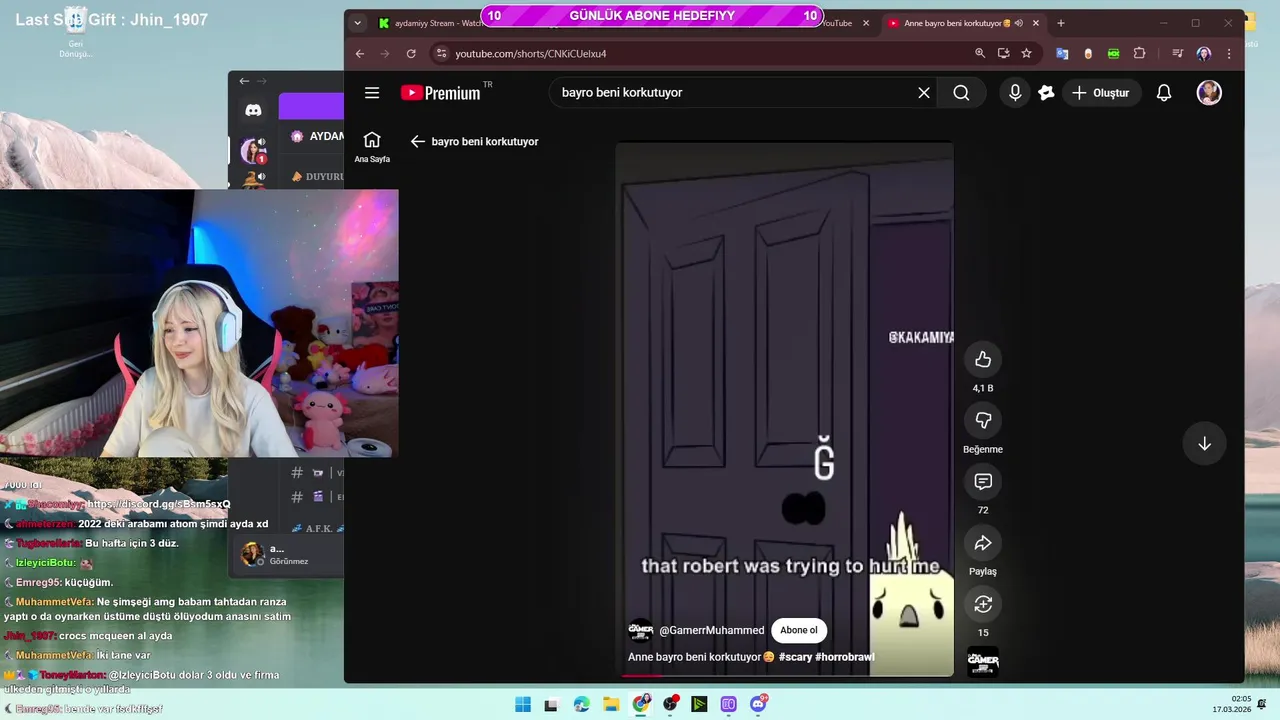
Task: Dislike the short via Beğenme button
Action: 983,421
